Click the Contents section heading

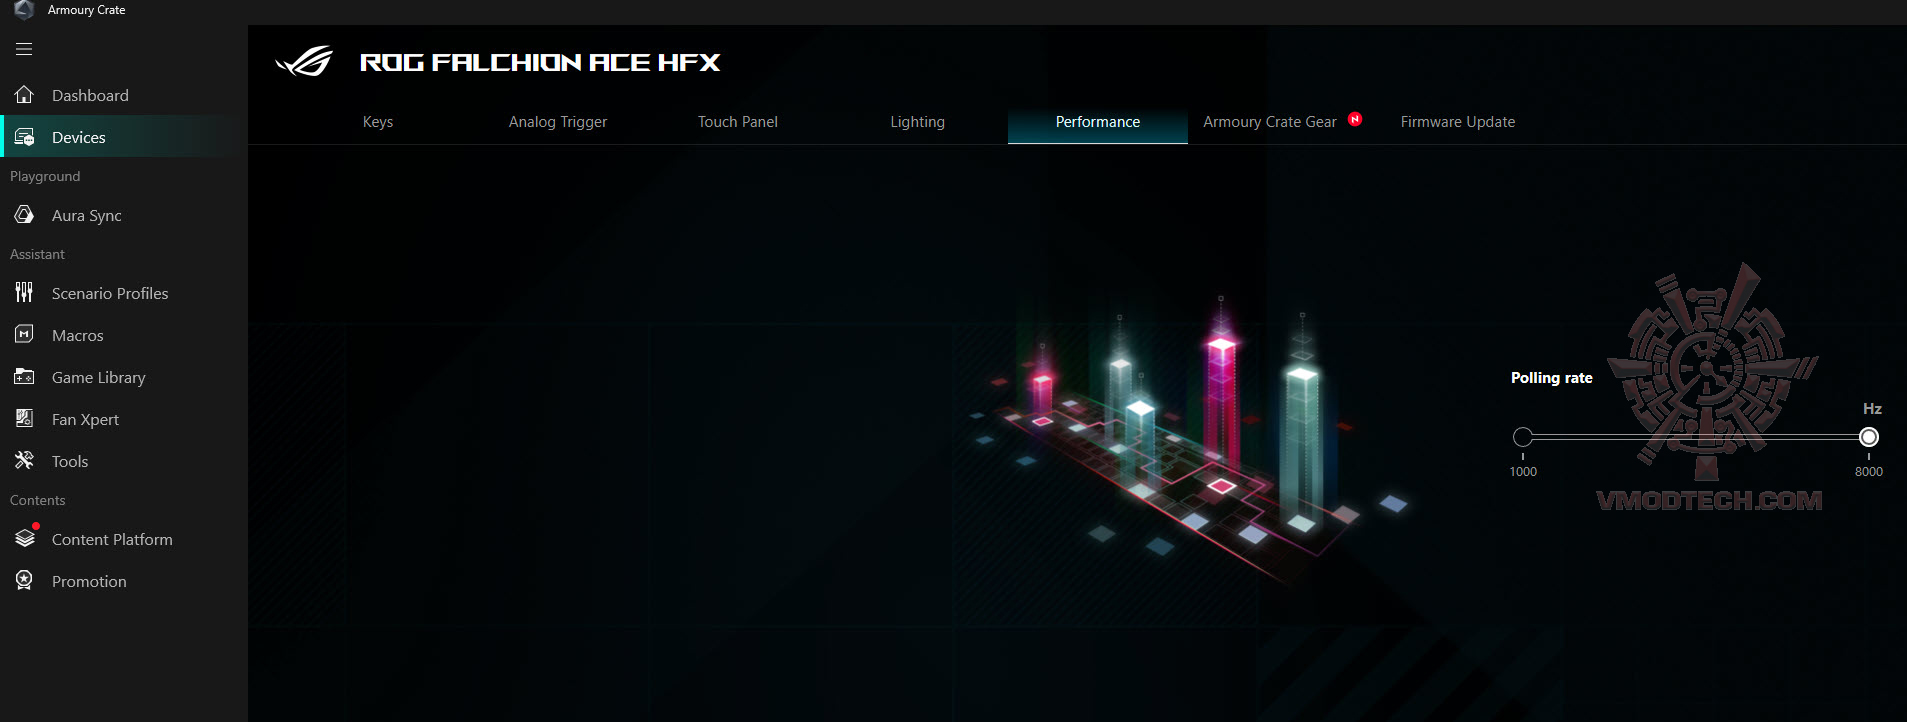pos(37,500)
